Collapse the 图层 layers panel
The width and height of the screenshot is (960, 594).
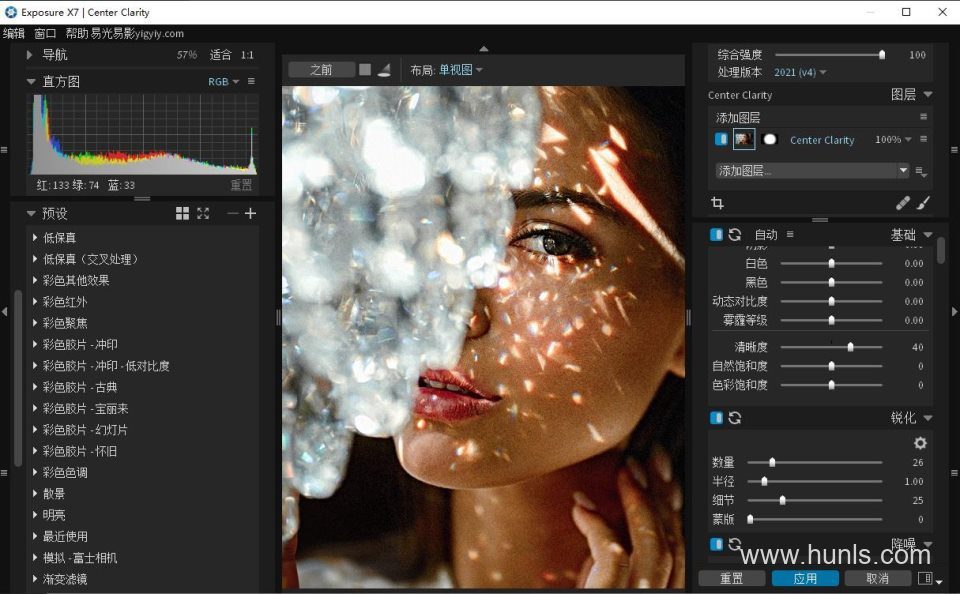pos(928,94)
